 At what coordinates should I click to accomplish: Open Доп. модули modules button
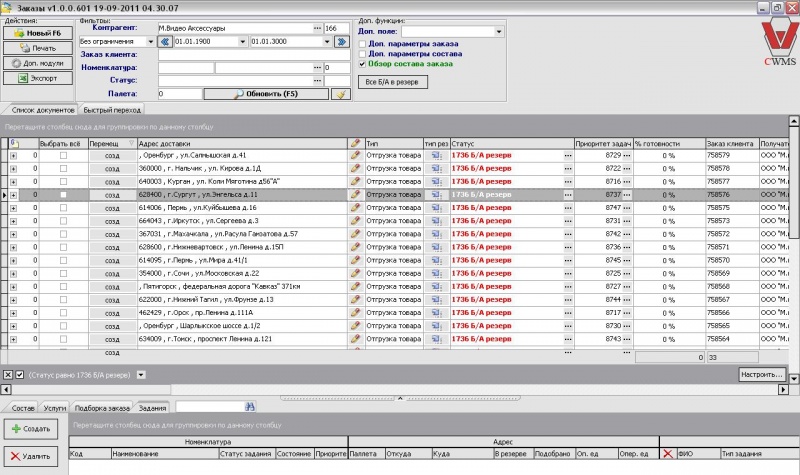coord(36,63)
